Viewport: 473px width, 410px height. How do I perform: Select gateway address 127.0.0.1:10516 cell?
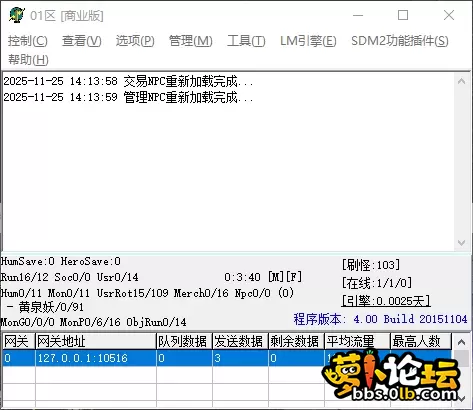click(x=96, y=358)
